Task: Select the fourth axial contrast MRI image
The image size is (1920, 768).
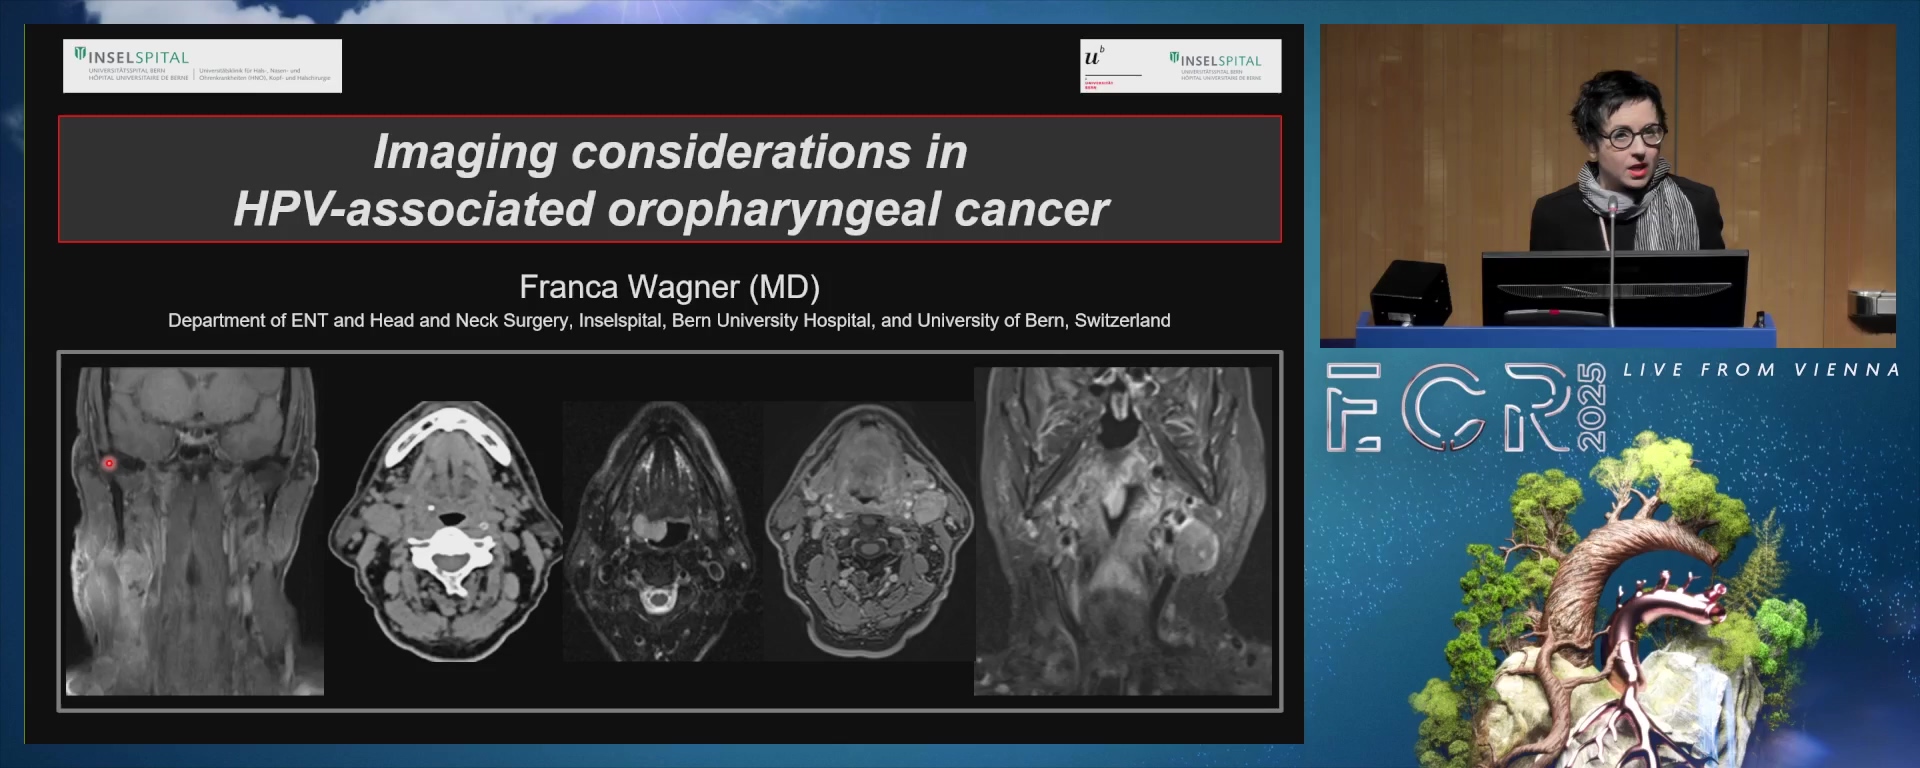Action: tap(869, 531)
